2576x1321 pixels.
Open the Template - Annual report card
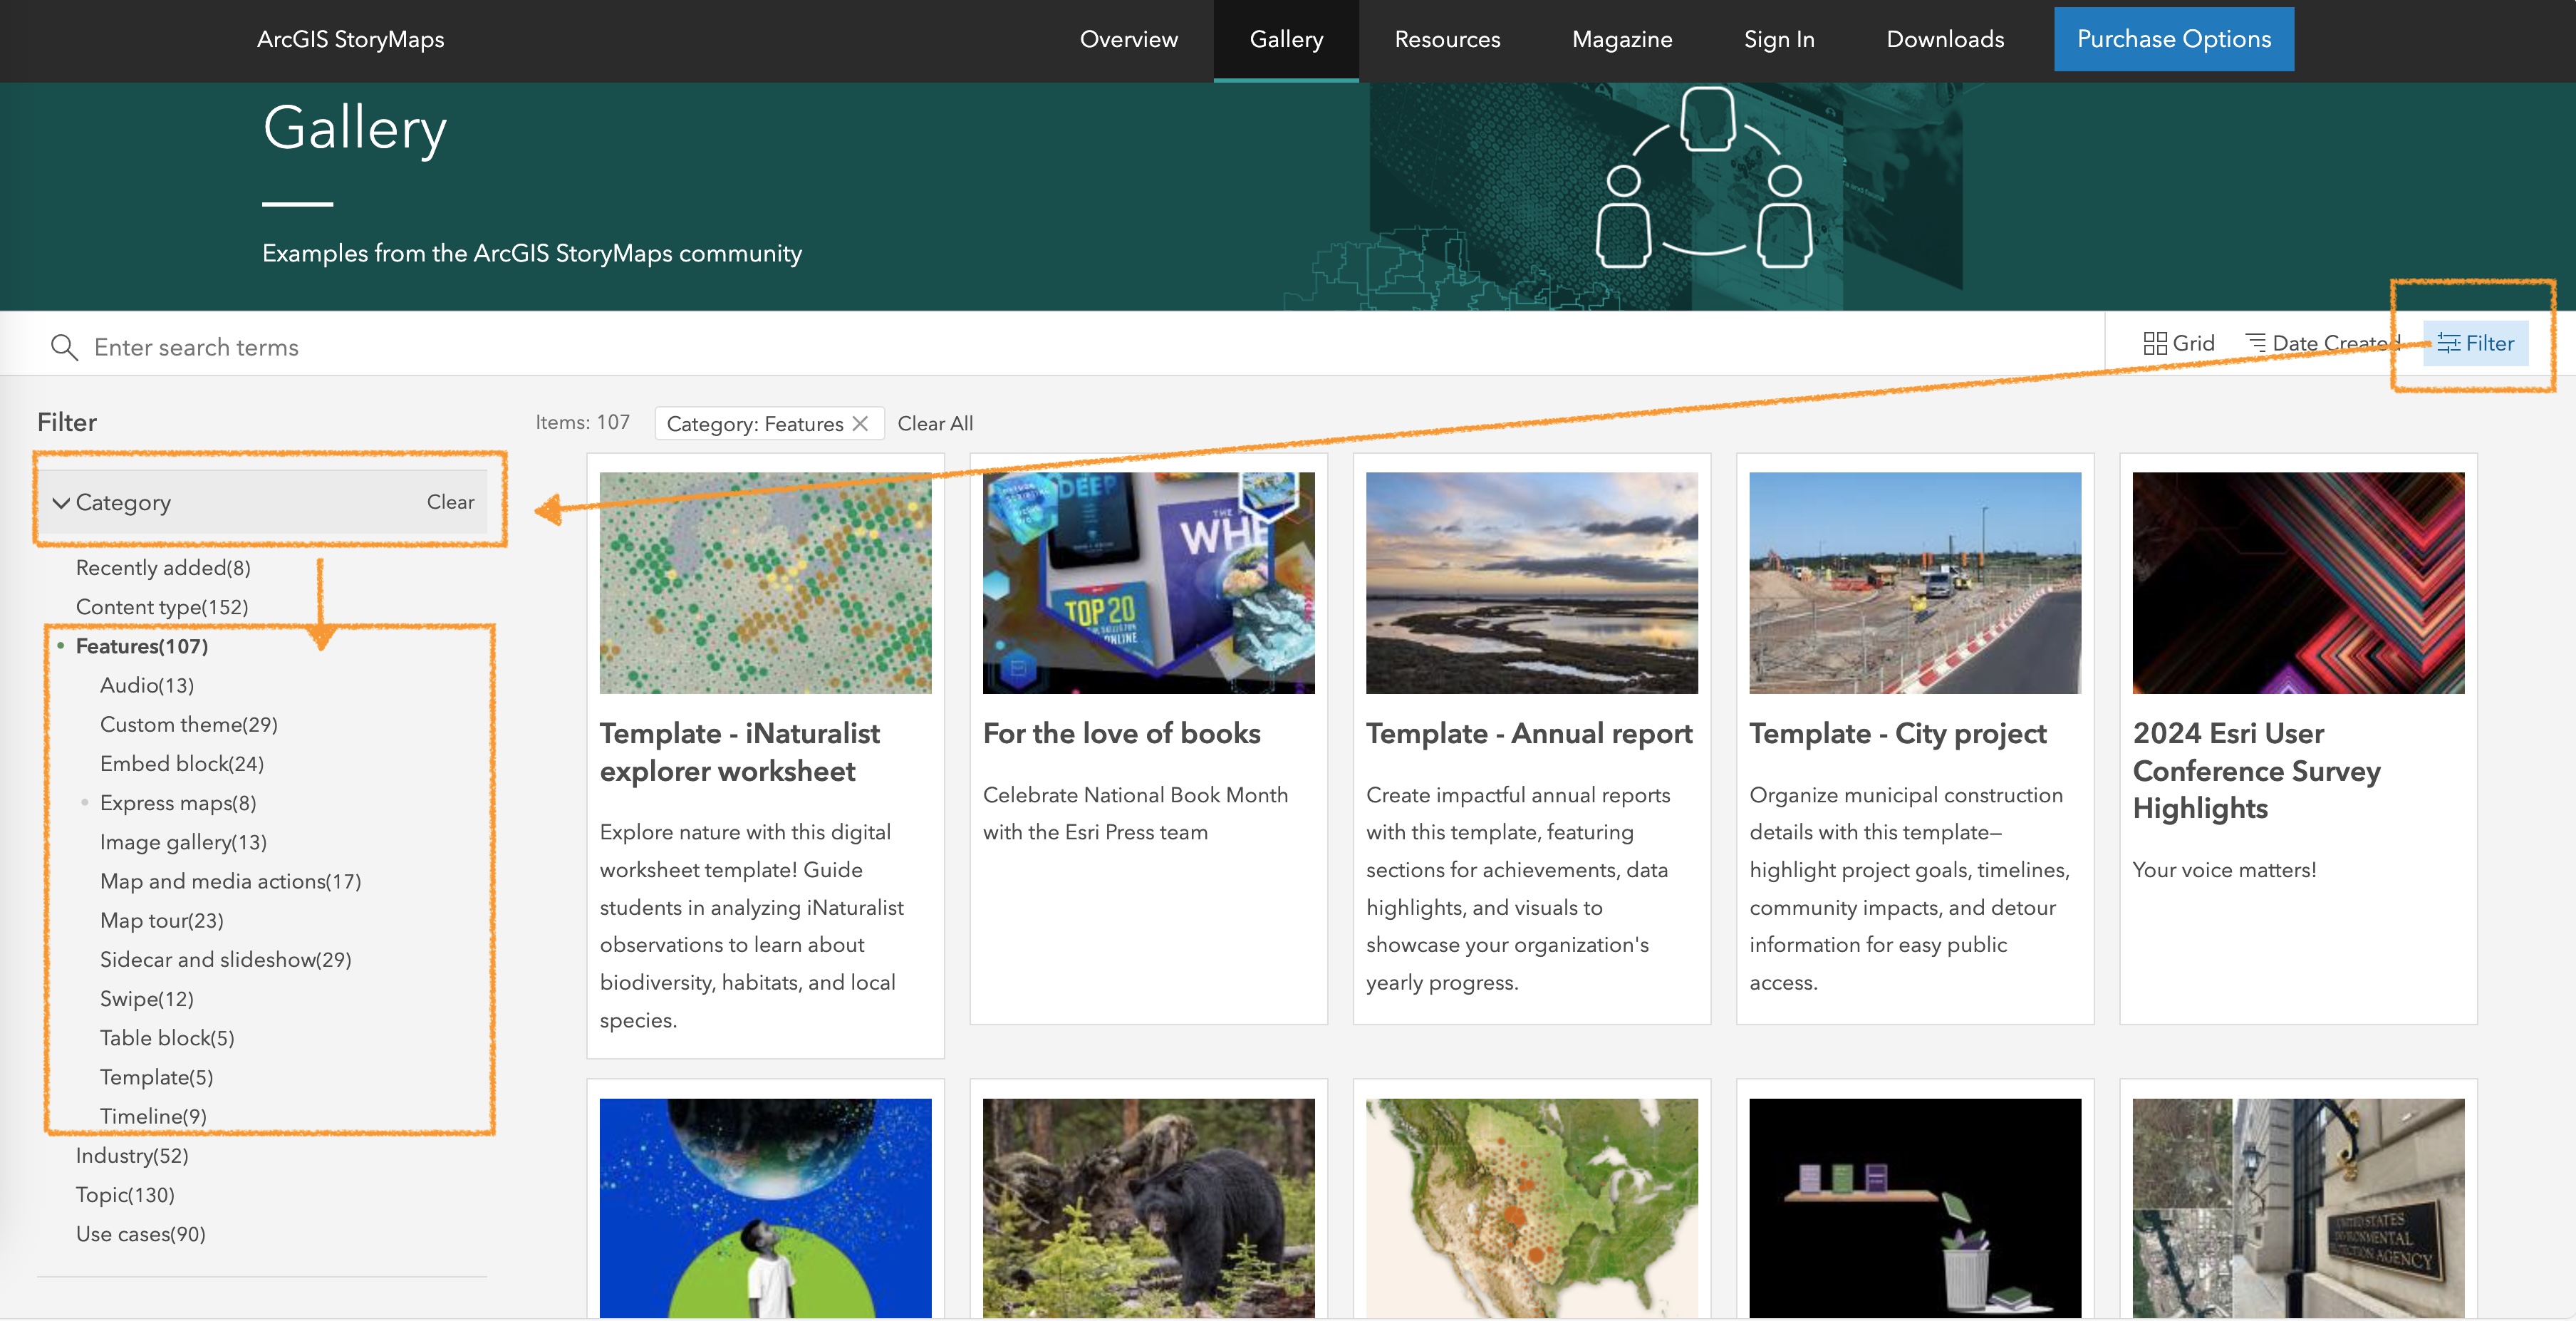coord(1528,733)
